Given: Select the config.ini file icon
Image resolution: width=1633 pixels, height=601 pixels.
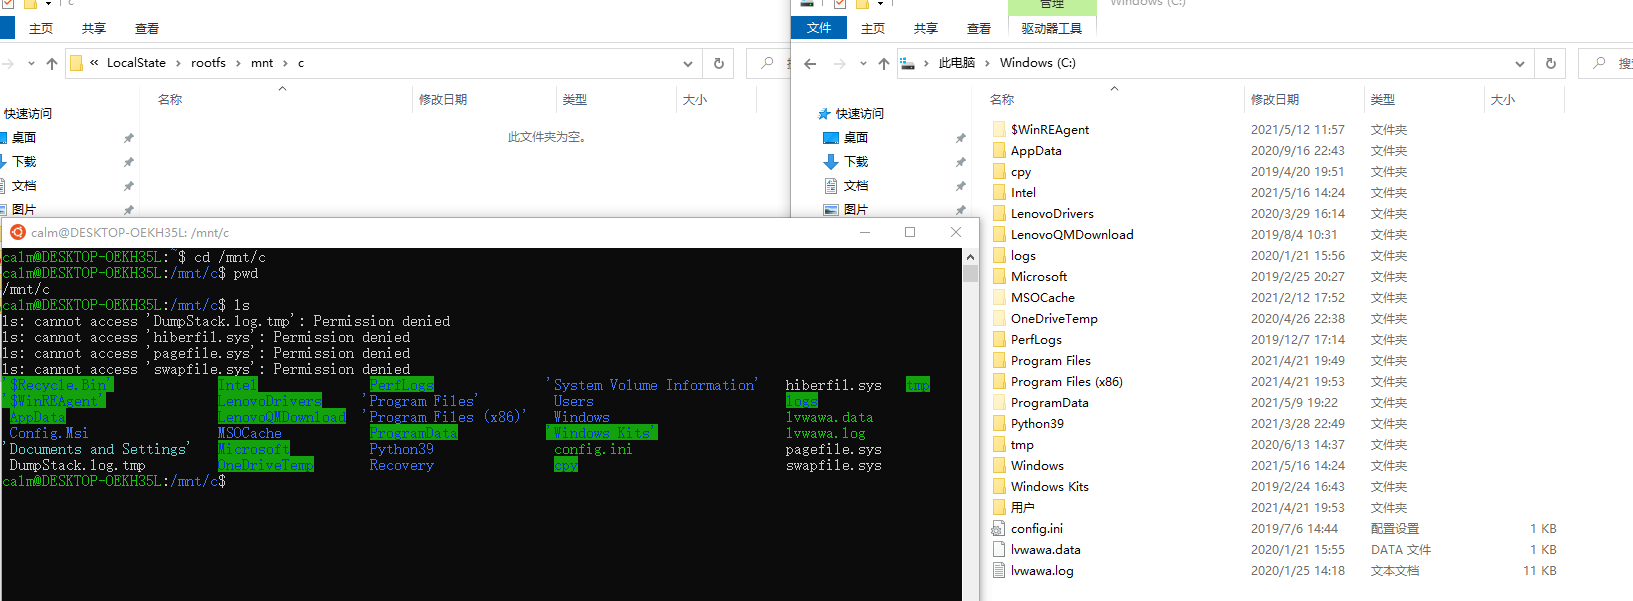Looking at the screenshot, I should [998, 529].
